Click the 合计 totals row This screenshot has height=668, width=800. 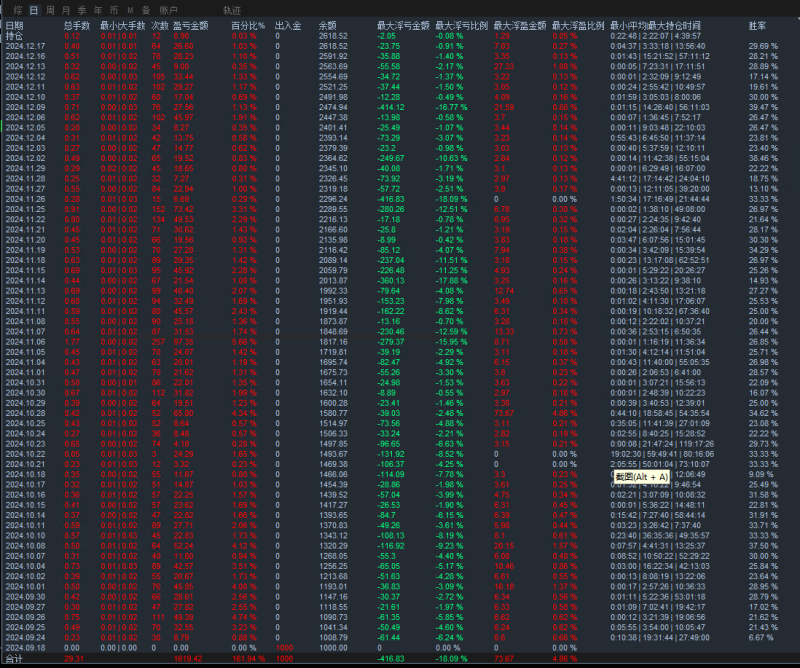(x=14, y=659)
